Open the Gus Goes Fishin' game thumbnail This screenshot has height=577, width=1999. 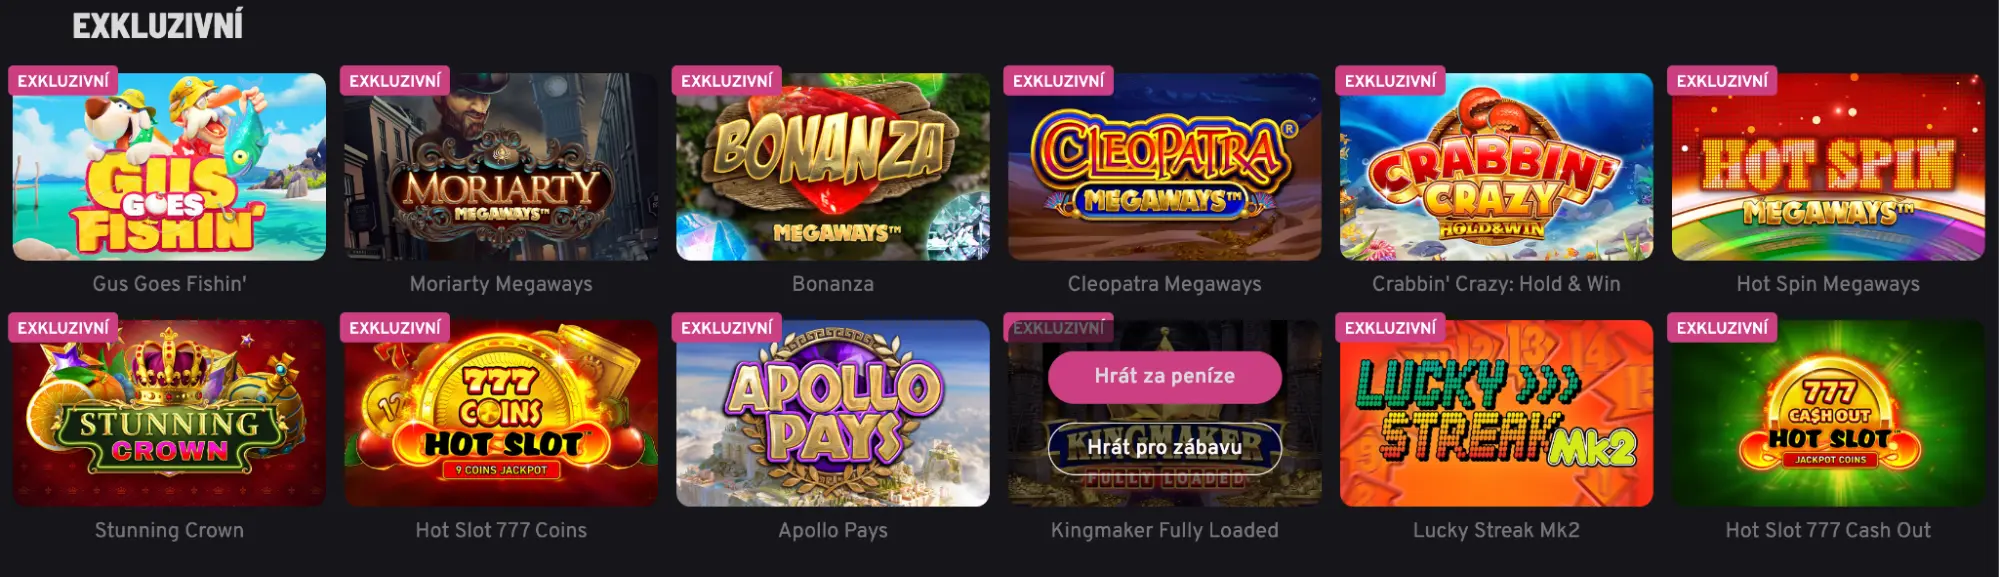coord(170,170)
